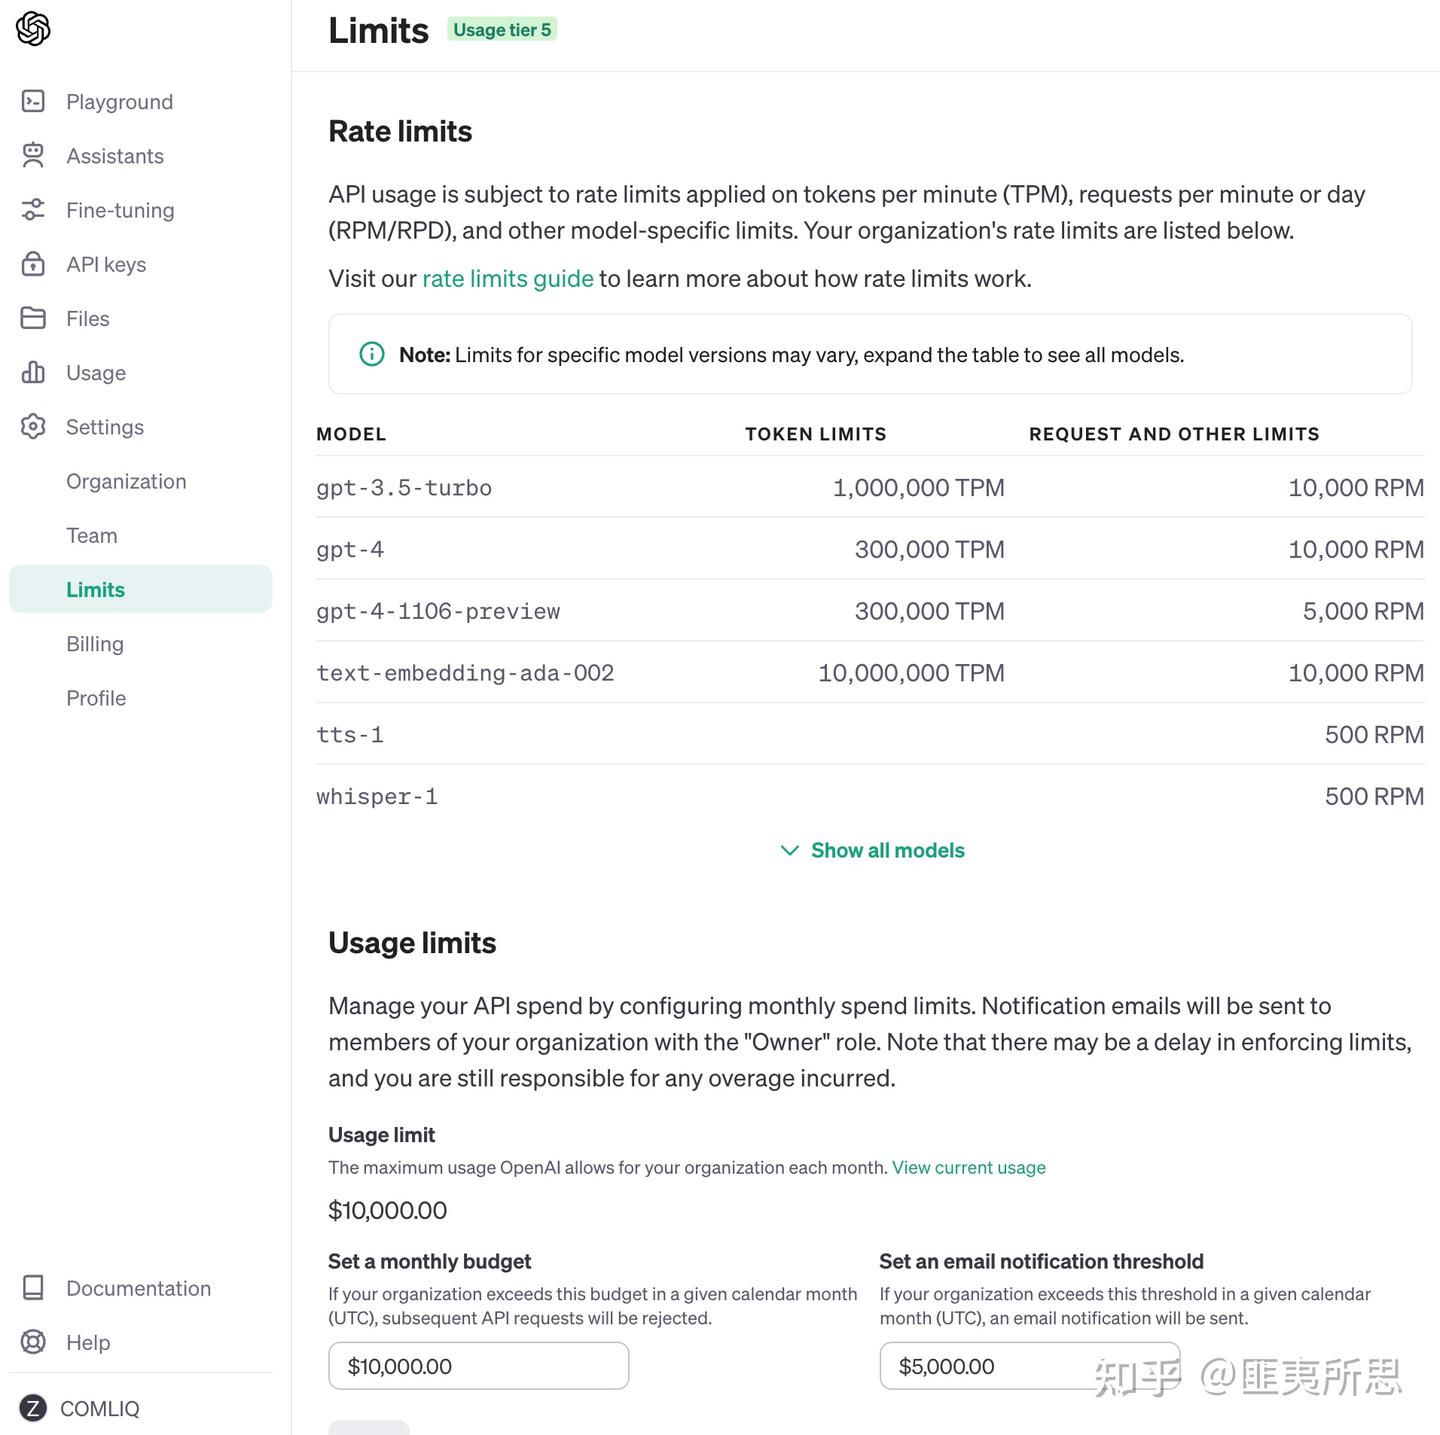Click the COMLIQ organization avatar
The image size is (1440, 1435).
33,1408
